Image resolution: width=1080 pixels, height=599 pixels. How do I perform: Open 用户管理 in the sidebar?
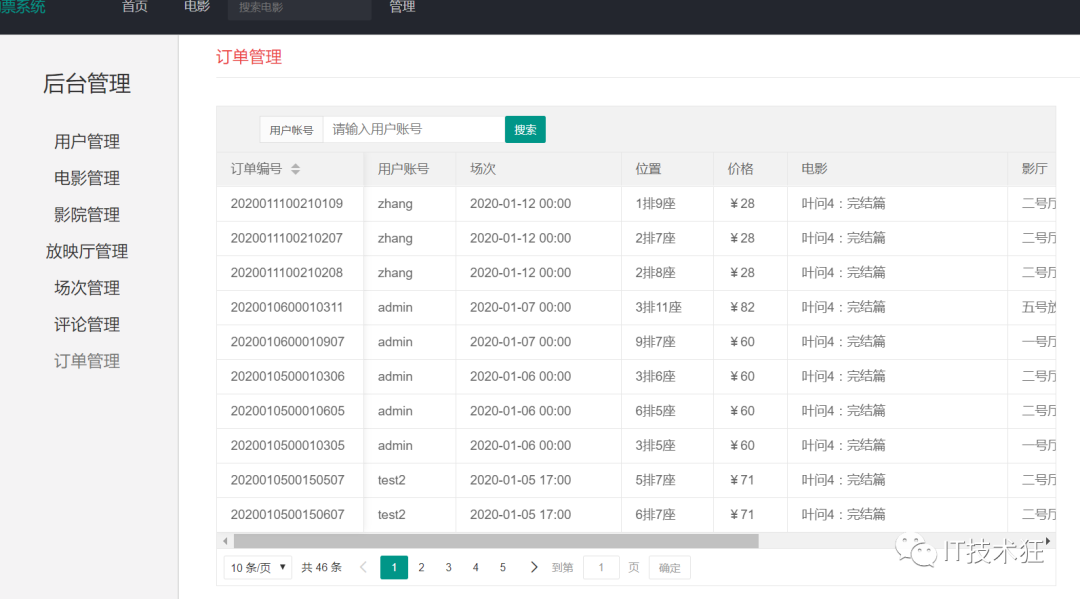pos(87,142)
